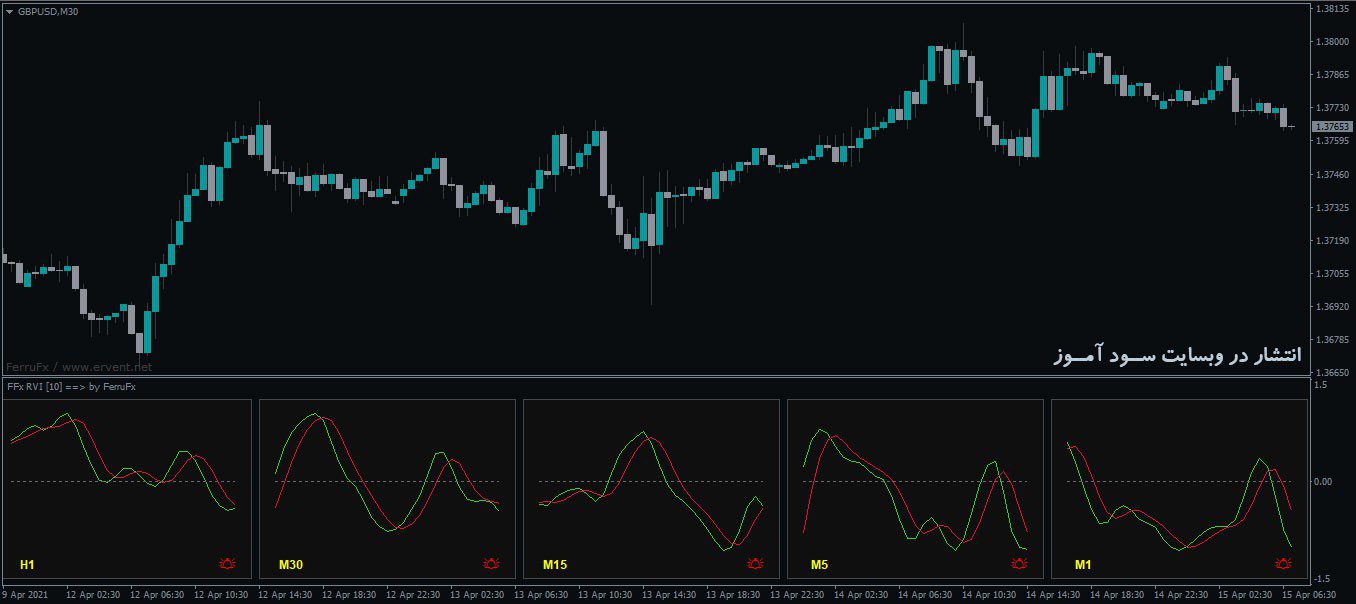The image size is (1356, 604).
Task: Click the 0.00 level on RVI scale
Action: [x=1323, y=482]
